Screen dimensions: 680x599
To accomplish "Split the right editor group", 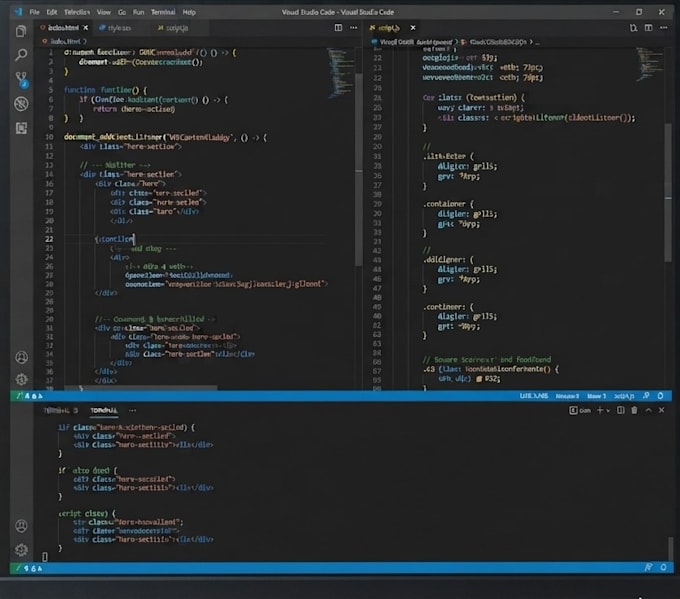I will tap(648, 28).
